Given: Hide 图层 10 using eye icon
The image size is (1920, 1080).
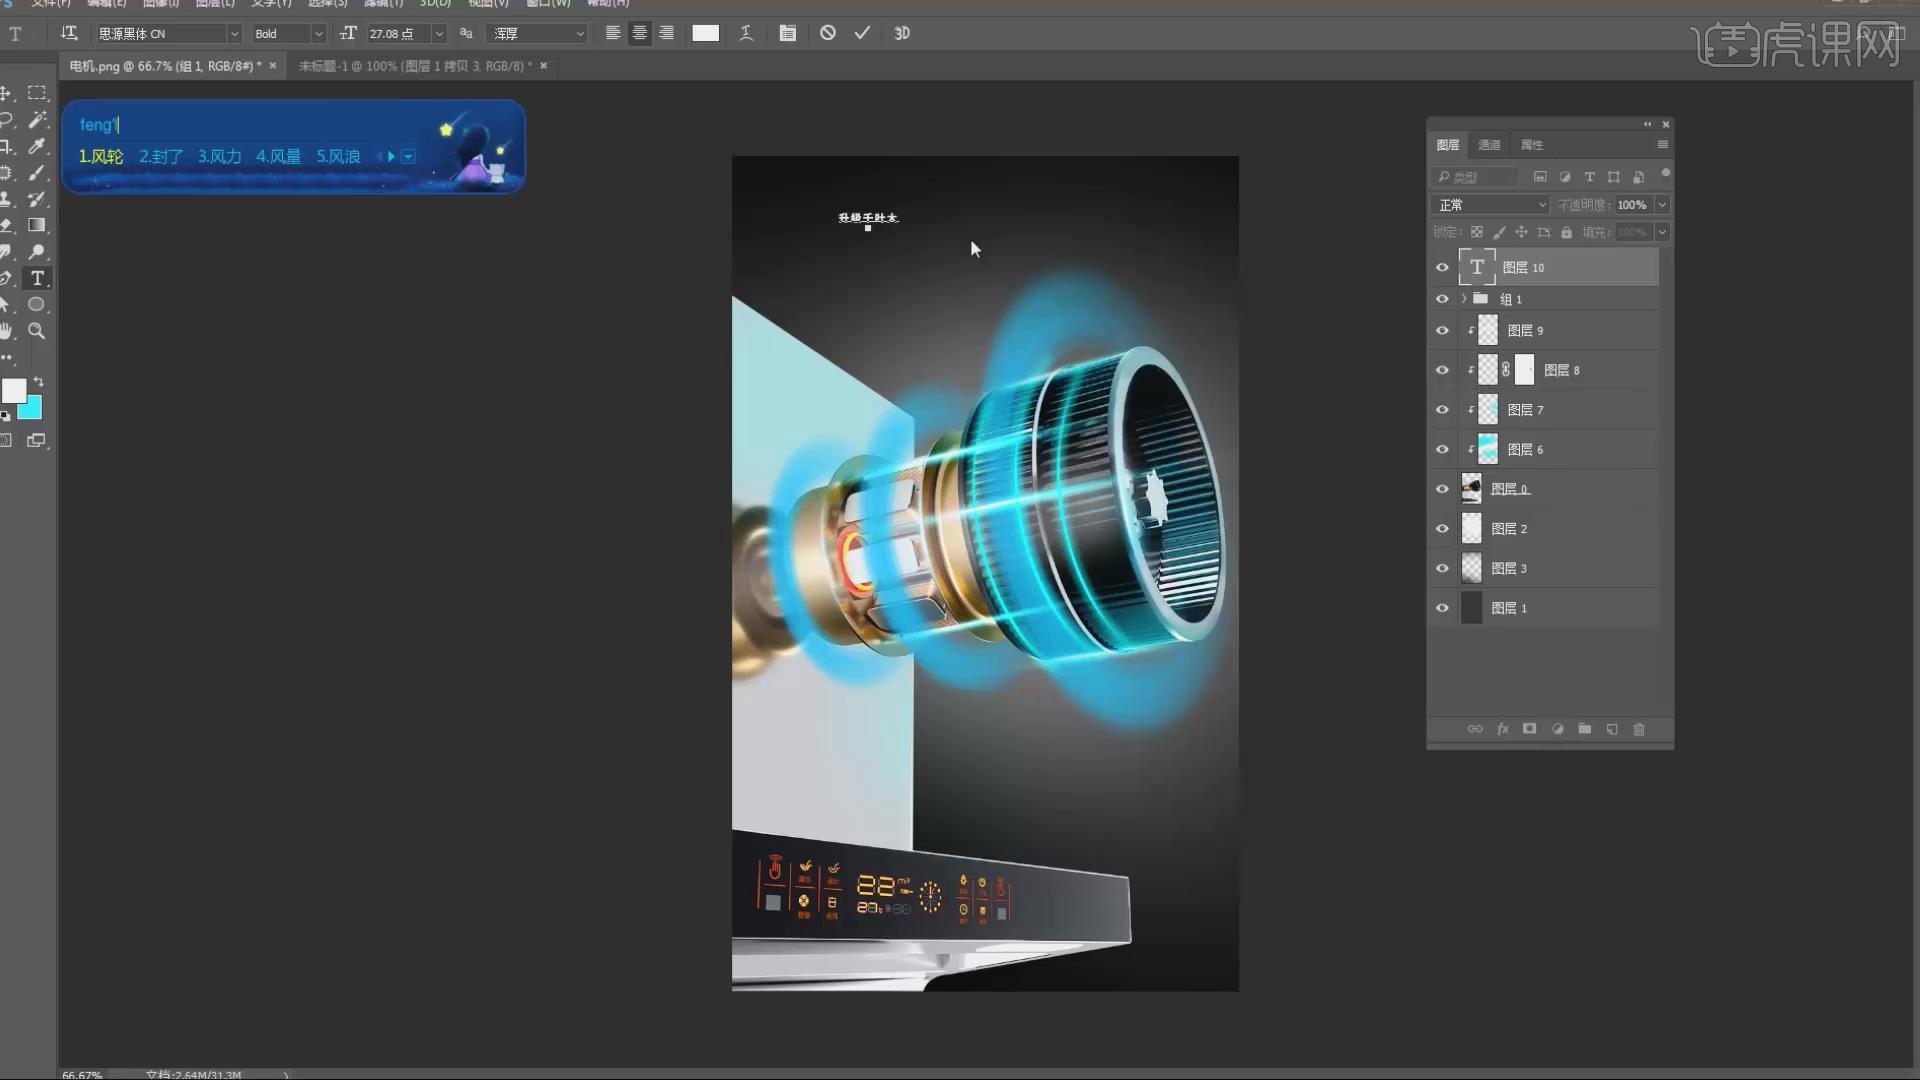Looking at the screenshot, I should (1442, 267).
